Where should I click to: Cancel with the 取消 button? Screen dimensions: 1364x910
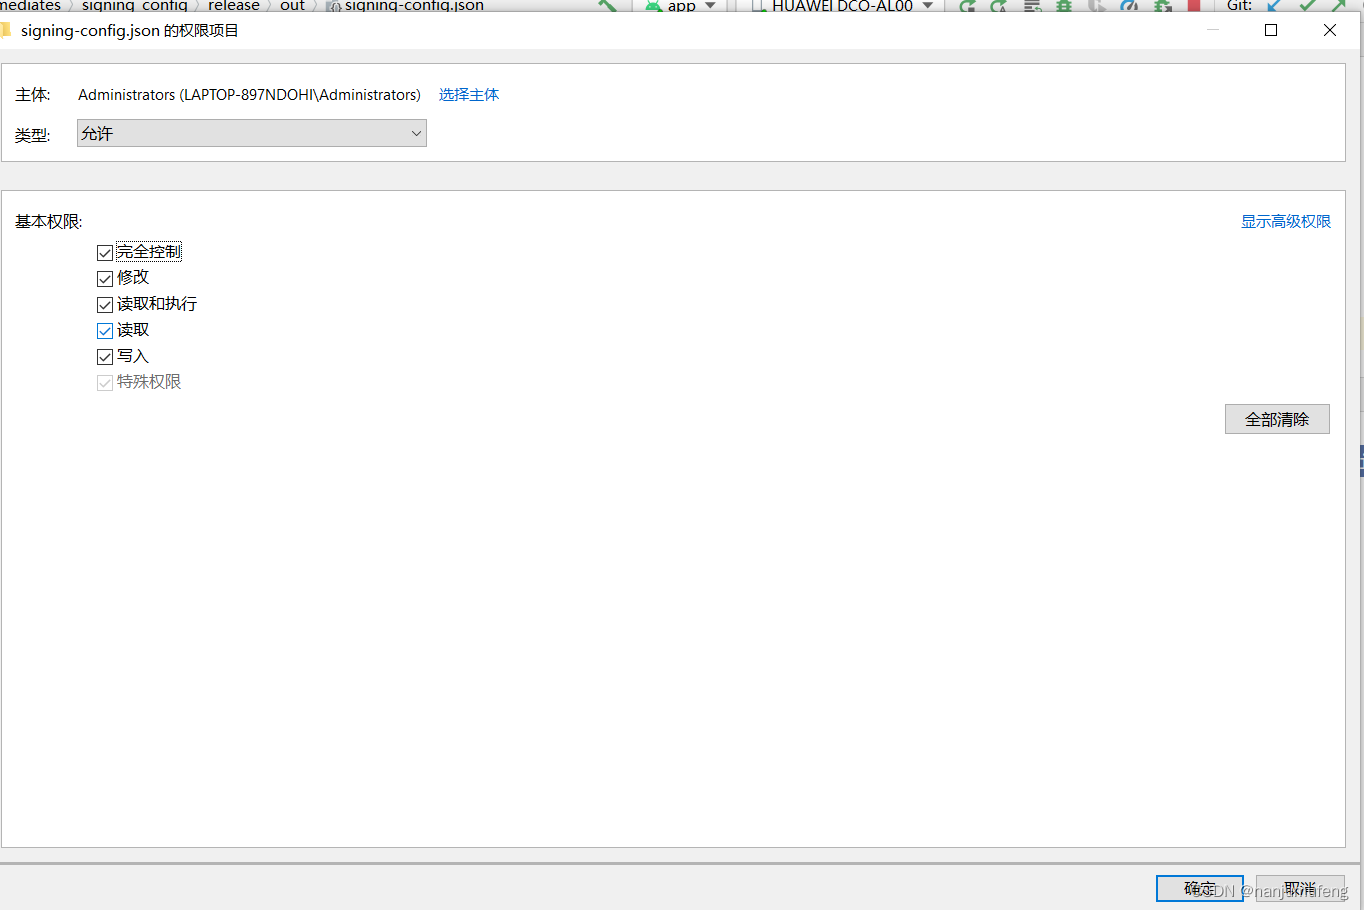1300,888
